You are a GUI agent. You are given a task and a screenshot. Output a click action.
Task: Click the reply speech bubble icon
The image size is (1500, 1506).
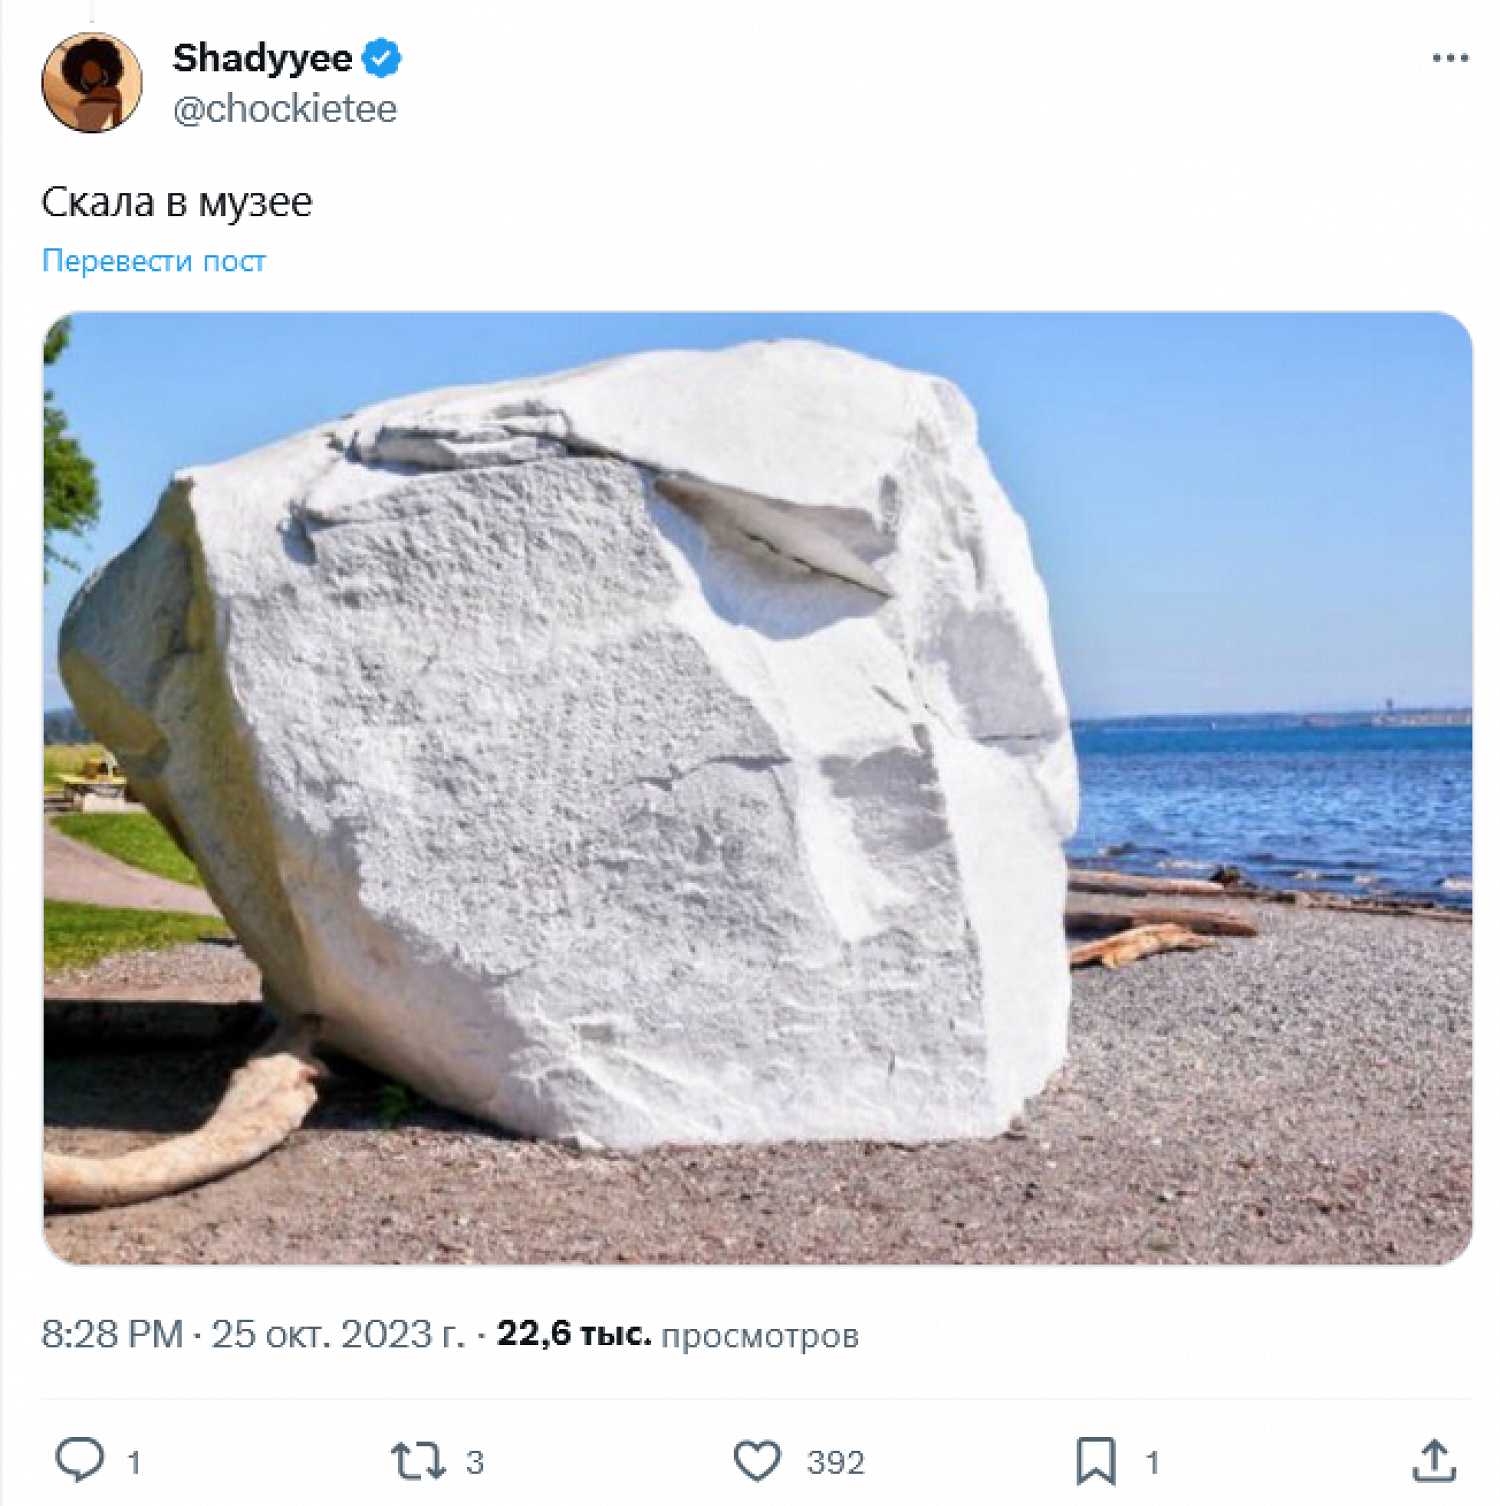[79, 1460]
